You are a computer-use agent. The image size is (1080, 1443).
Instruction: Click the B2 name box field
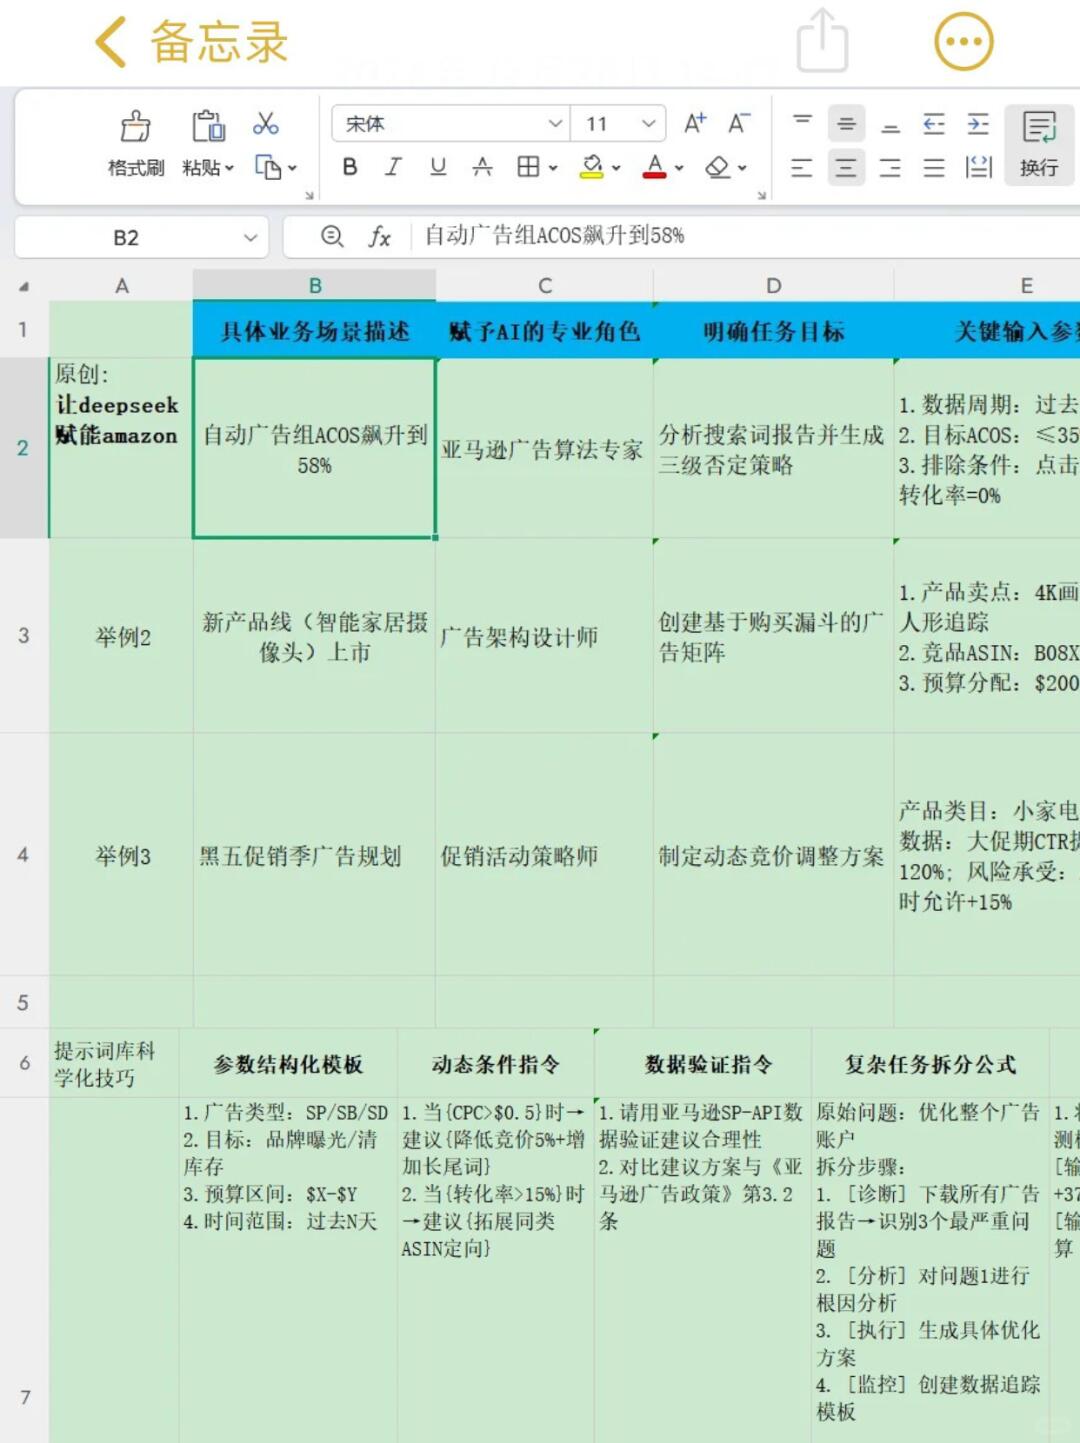[x=126, y=237]
